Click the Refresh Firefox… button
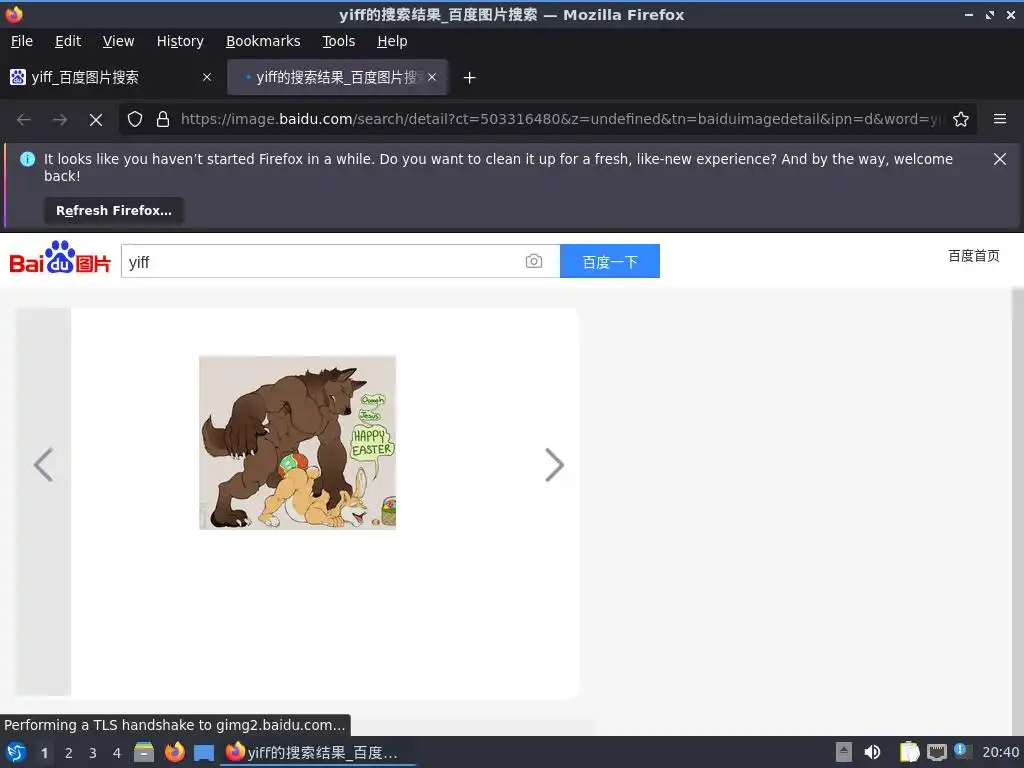Image resolution: width=1024 pixels, height=768 pixels. pos(114,210)
